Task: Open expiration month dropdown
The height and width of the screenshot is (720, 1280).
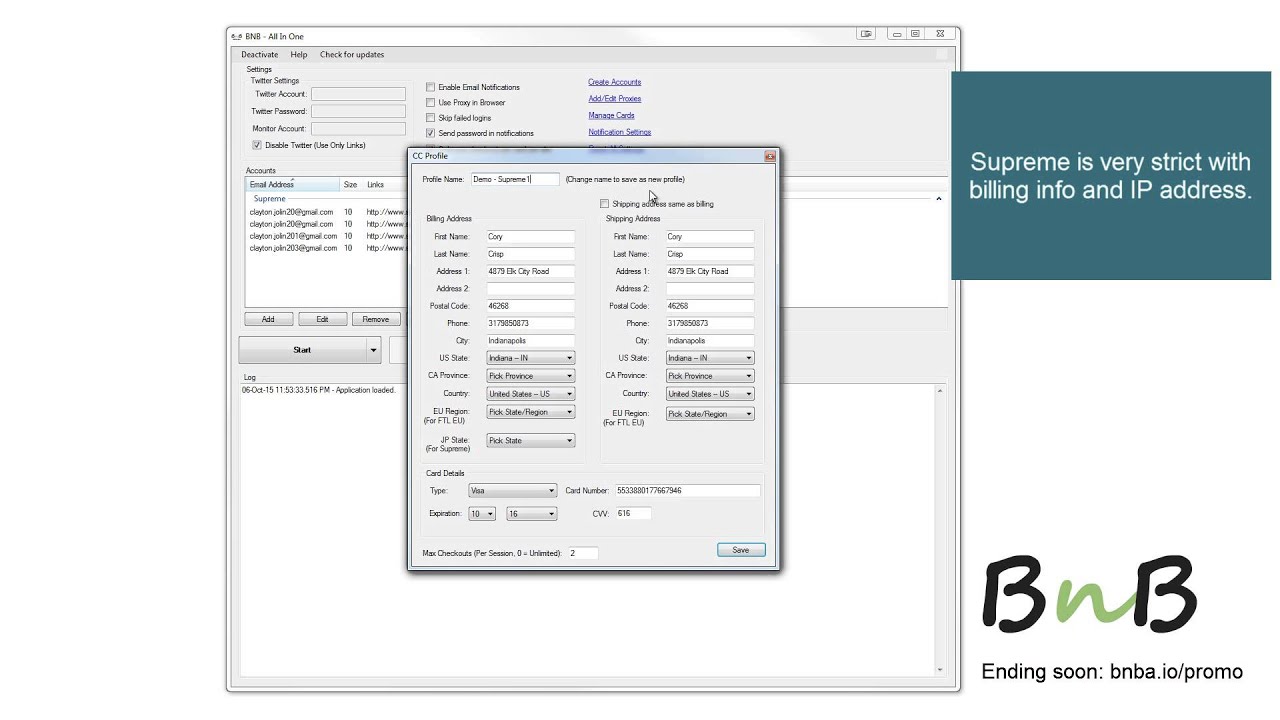Action: pyautogui.click(x=482, y=514)
